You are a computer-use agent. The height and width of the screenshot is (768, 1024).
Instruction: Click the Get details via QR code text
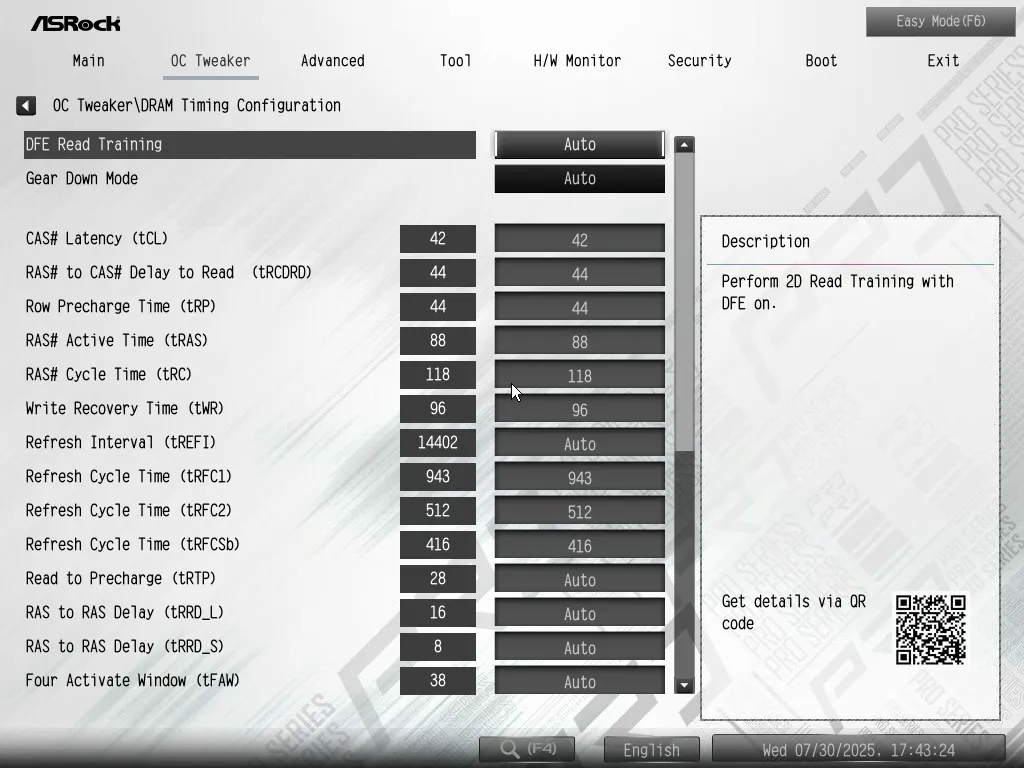coord(793,612)
